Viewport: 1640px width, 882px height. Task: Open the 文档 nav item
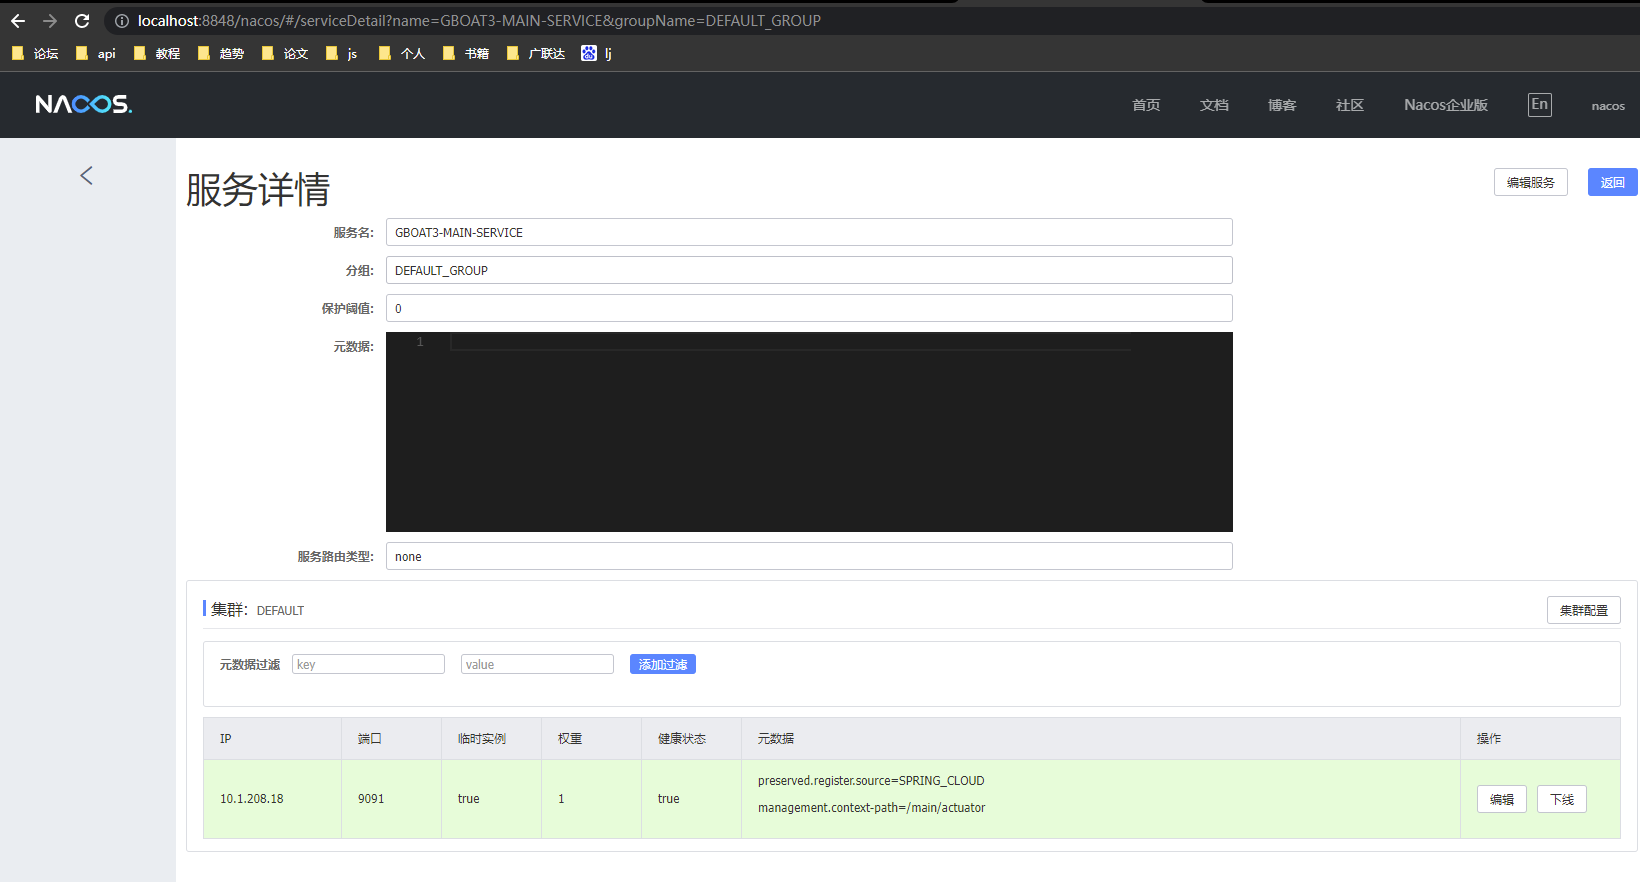1214,105
